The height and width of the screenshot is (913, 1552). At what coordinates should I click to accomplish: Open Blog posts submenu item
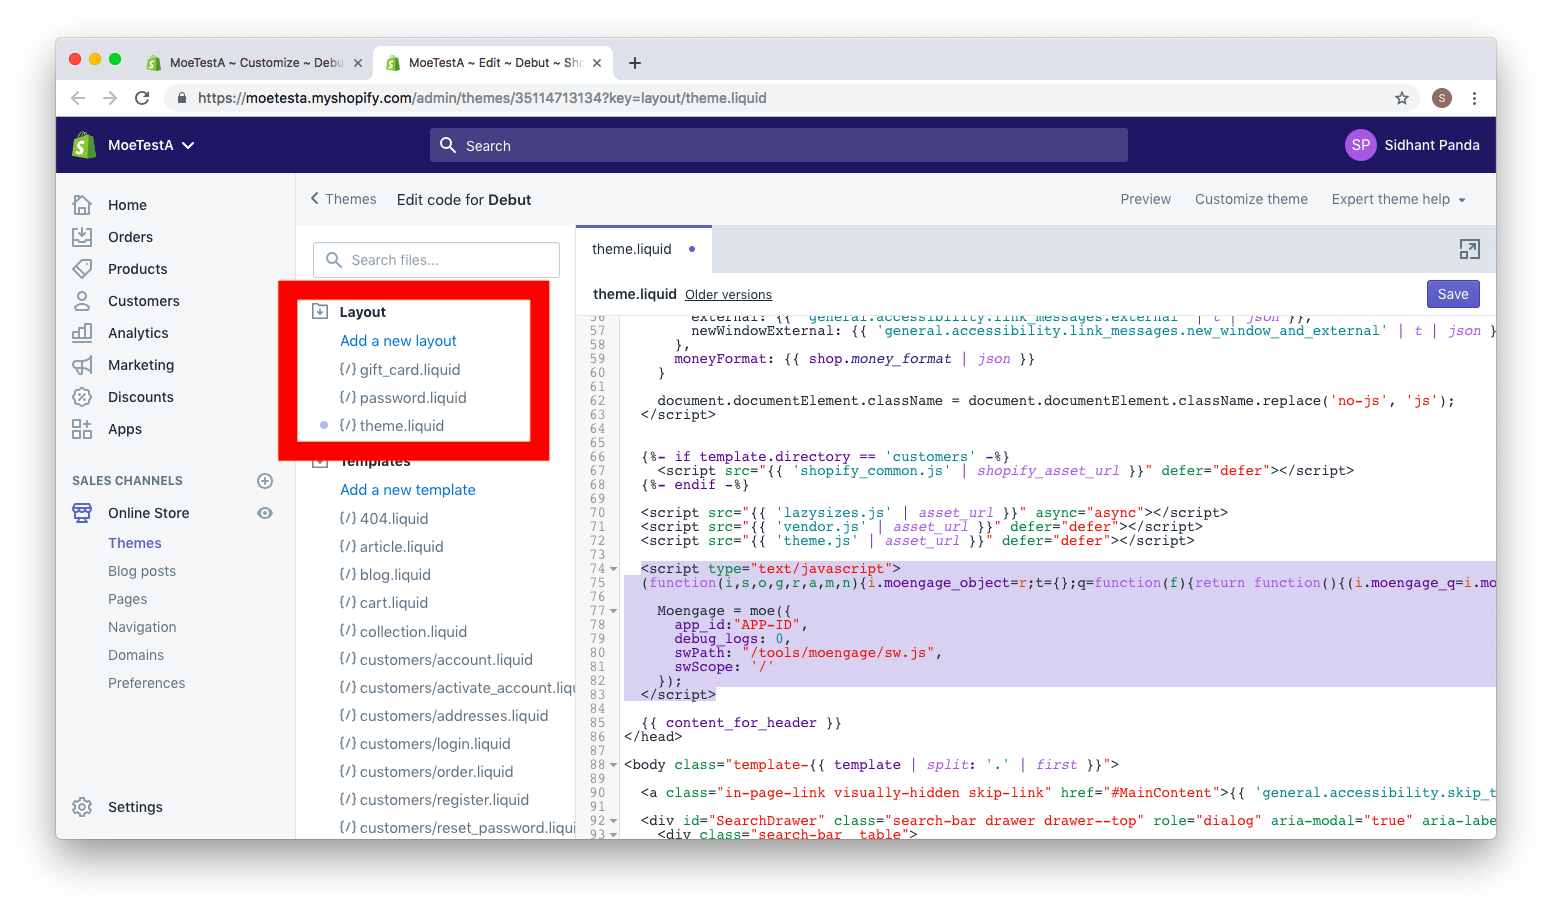[141, 571]
